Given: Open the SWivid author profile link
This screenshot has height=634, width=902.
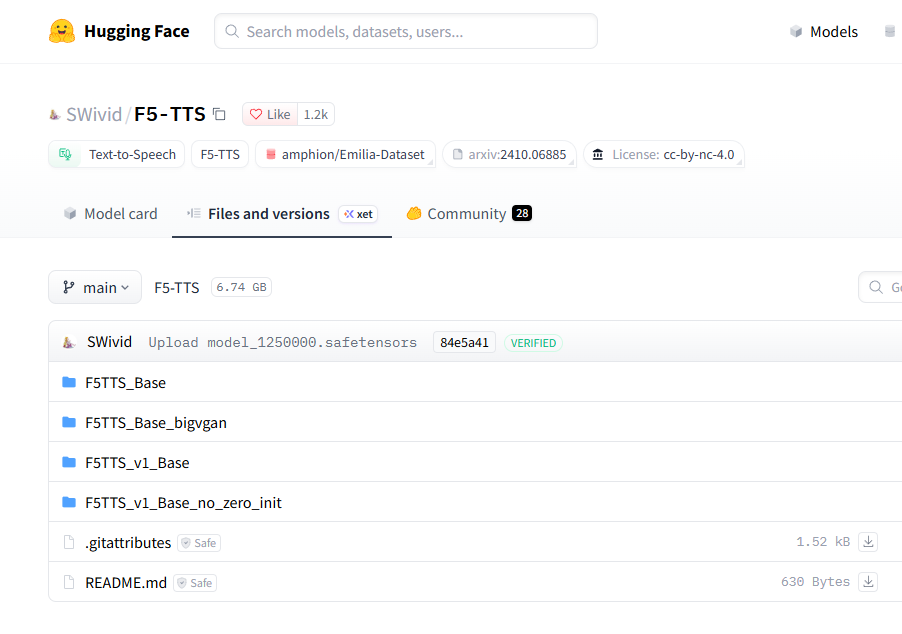Looking at the screenshot, I should [94, 114].
